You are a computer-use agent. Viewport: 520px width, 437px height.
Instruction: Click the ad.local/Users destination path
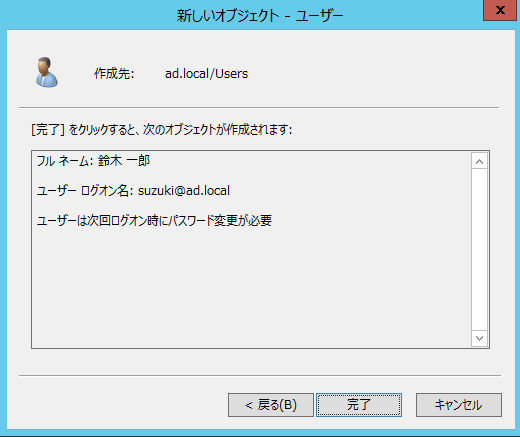click(x=206, y=74)
